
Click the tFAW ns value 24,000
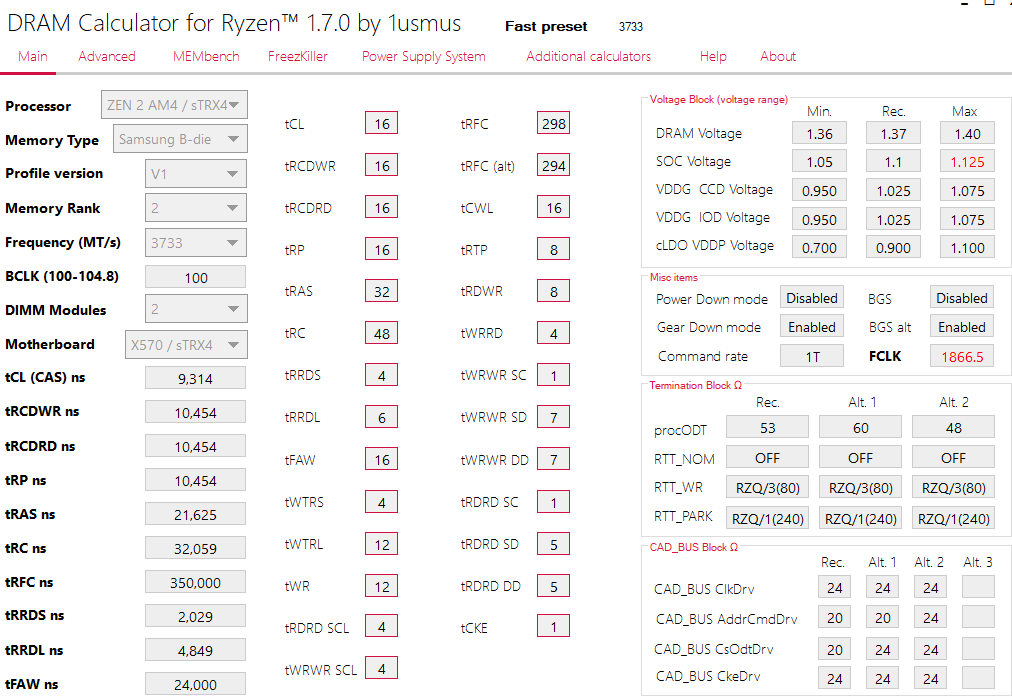coord(196,683)
